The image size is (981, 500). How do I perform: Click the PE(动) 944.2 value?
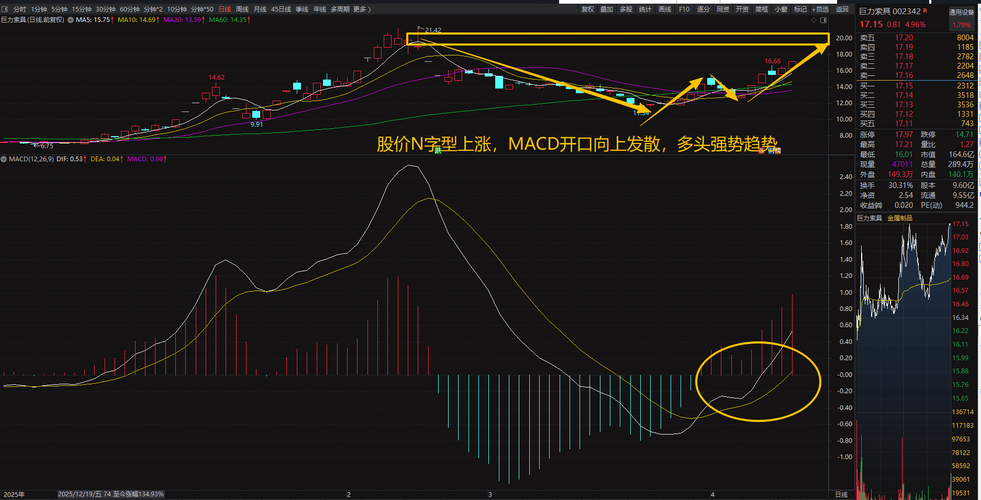[963, 205]
